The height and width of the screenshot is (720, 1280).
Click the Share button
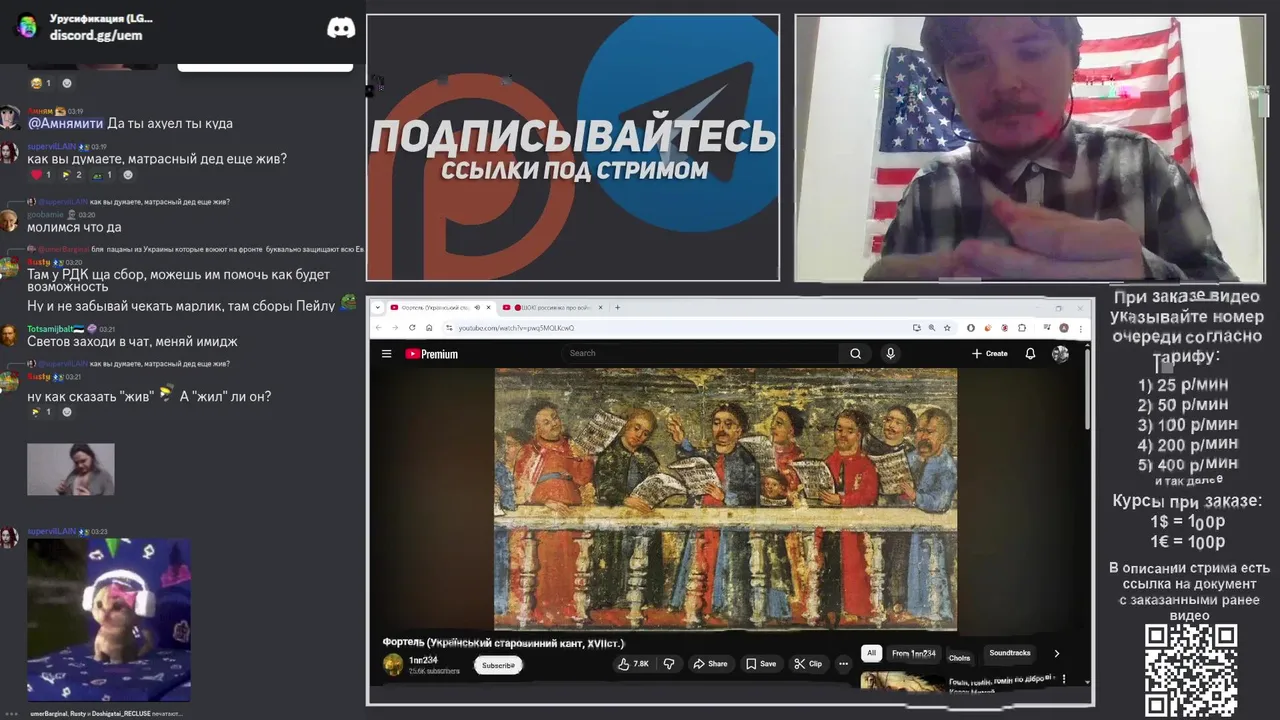pos(709,664)
